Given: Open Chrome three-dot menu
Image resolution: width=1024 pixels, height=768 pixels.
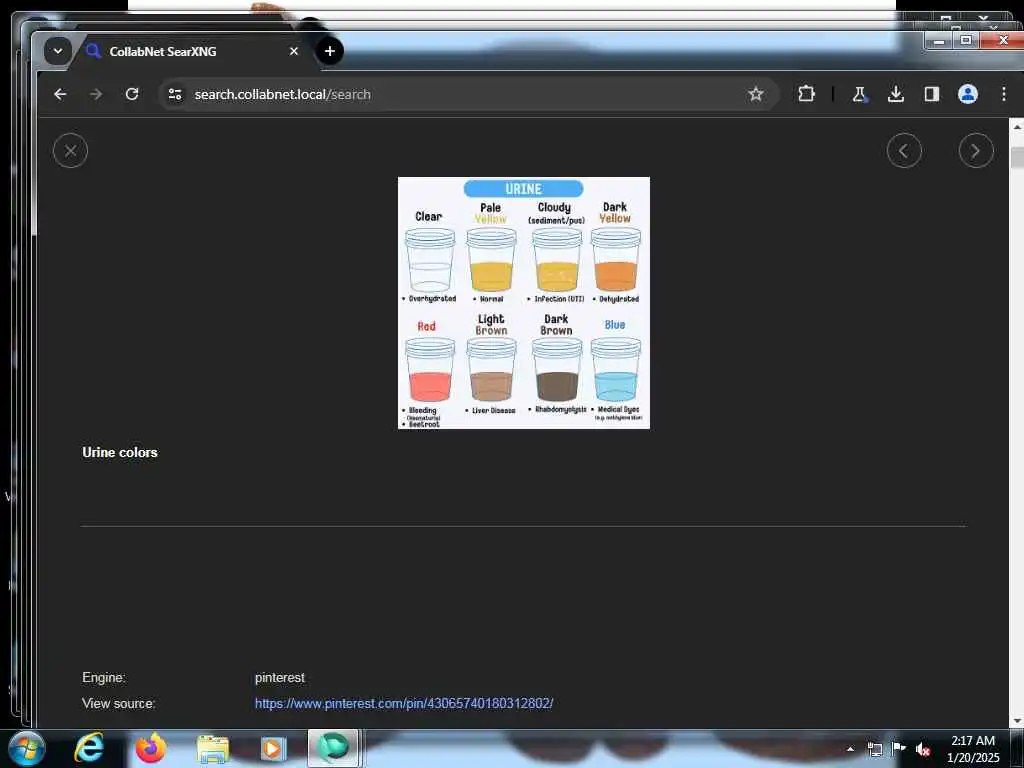Looking at the screenshot, I should coord(1004,94).
